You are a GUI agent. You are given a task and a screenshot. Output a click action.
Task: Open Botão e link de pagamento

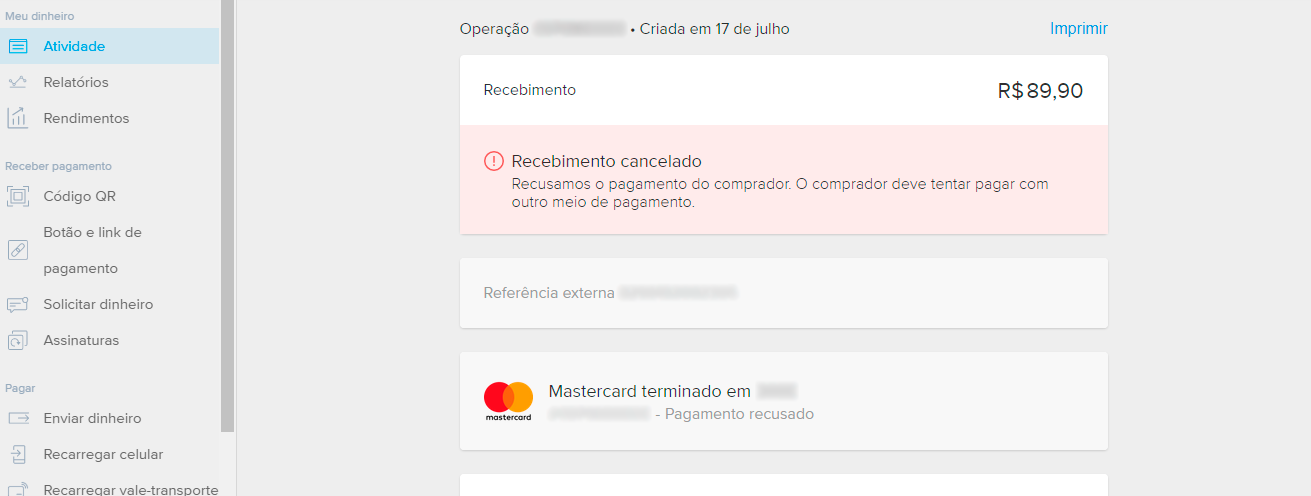point(92,250)
